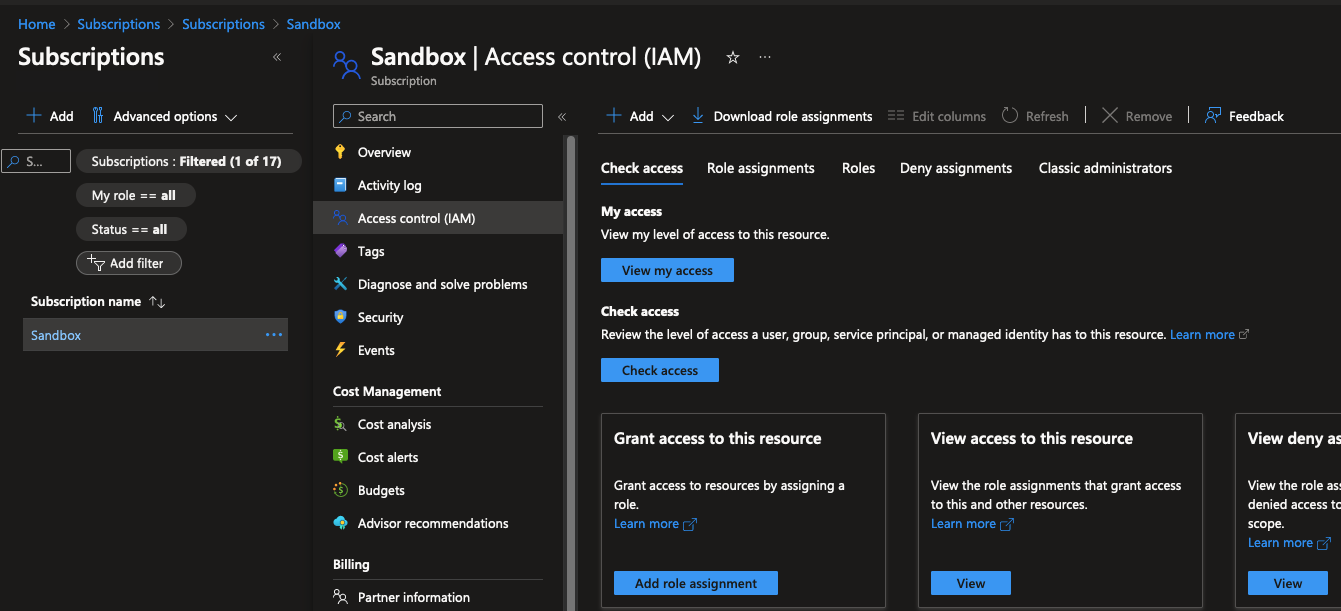Select the Sandbox subscription row
The width and height of the screenshot is (1341, 611).
[x=155, y=335]
